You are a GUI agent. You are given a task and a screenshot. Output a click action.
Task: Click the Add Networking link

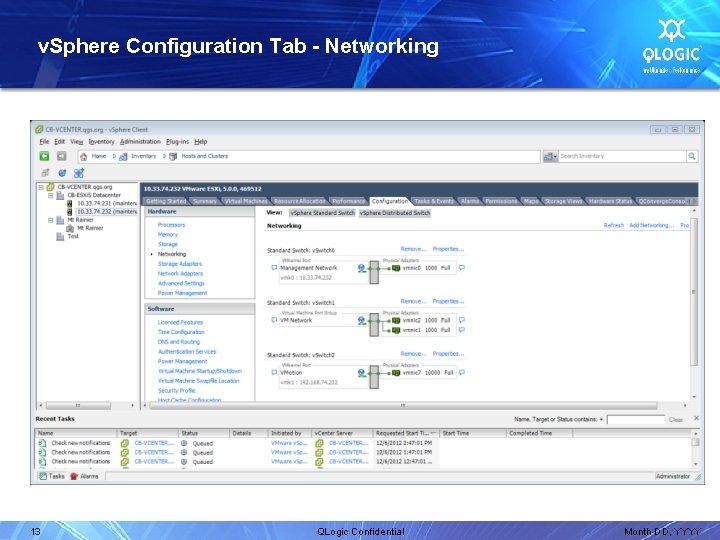[x=652, y=225]
